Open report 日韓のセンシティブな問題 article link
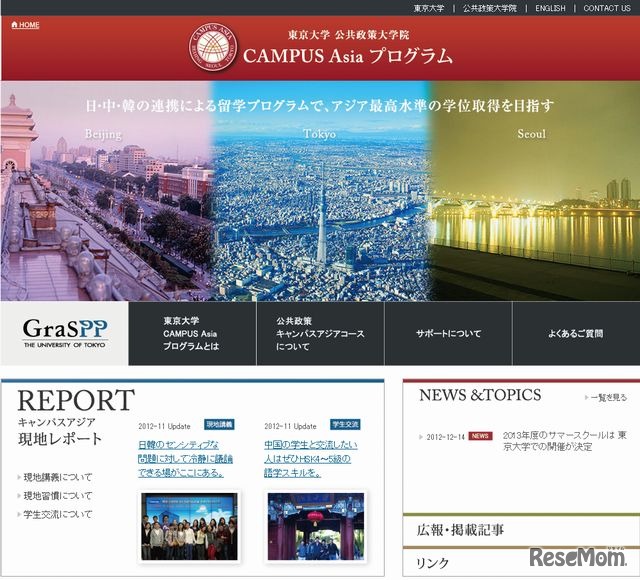This screenshot has height=580, width=640. coord(185,459)
